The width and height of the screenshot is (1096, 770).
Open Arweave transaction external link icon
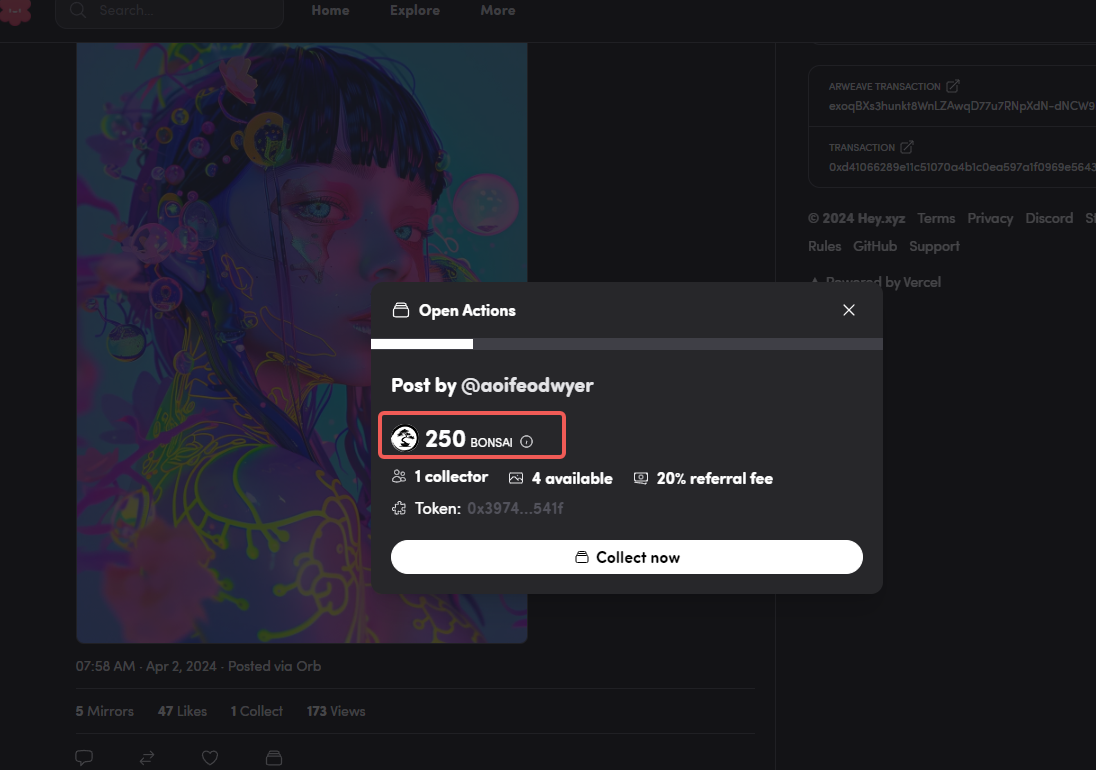[953, 87]
